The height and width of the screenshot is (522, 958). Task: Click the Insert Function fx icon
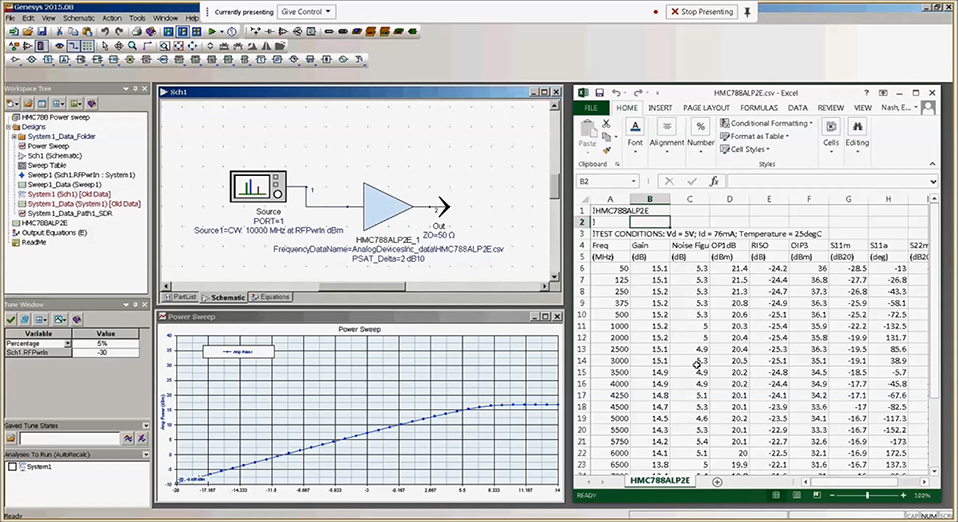pos(714,182)
